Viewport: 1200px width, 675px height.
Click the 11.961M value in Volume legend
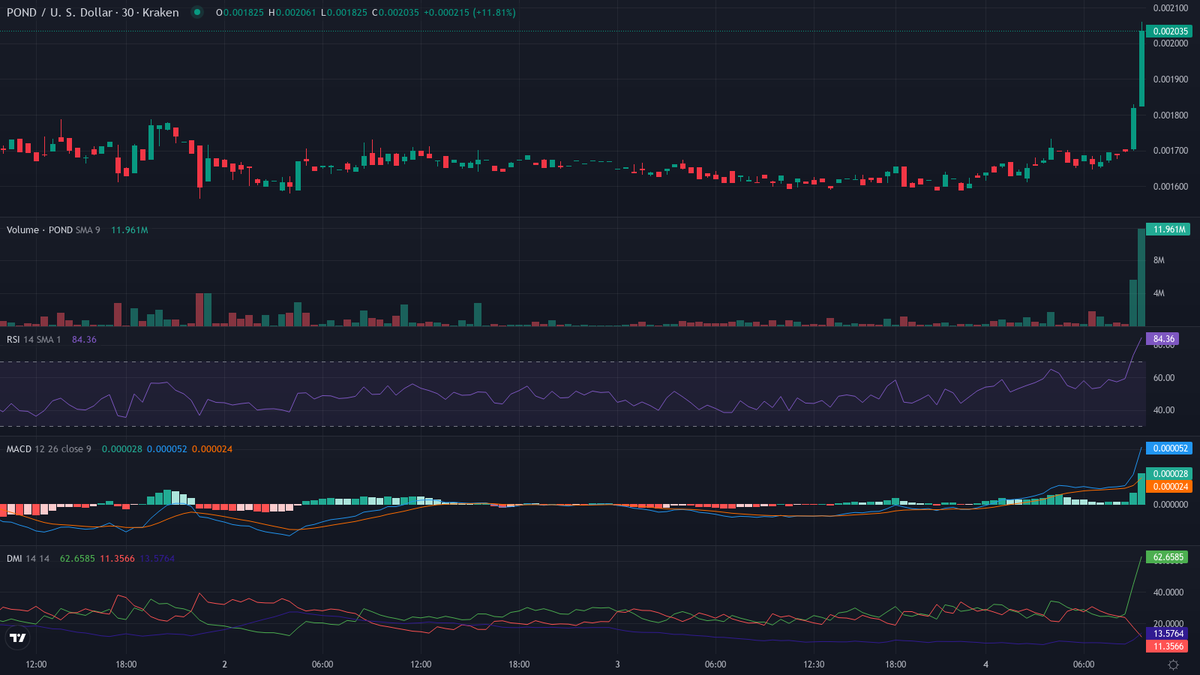[130, 230]
